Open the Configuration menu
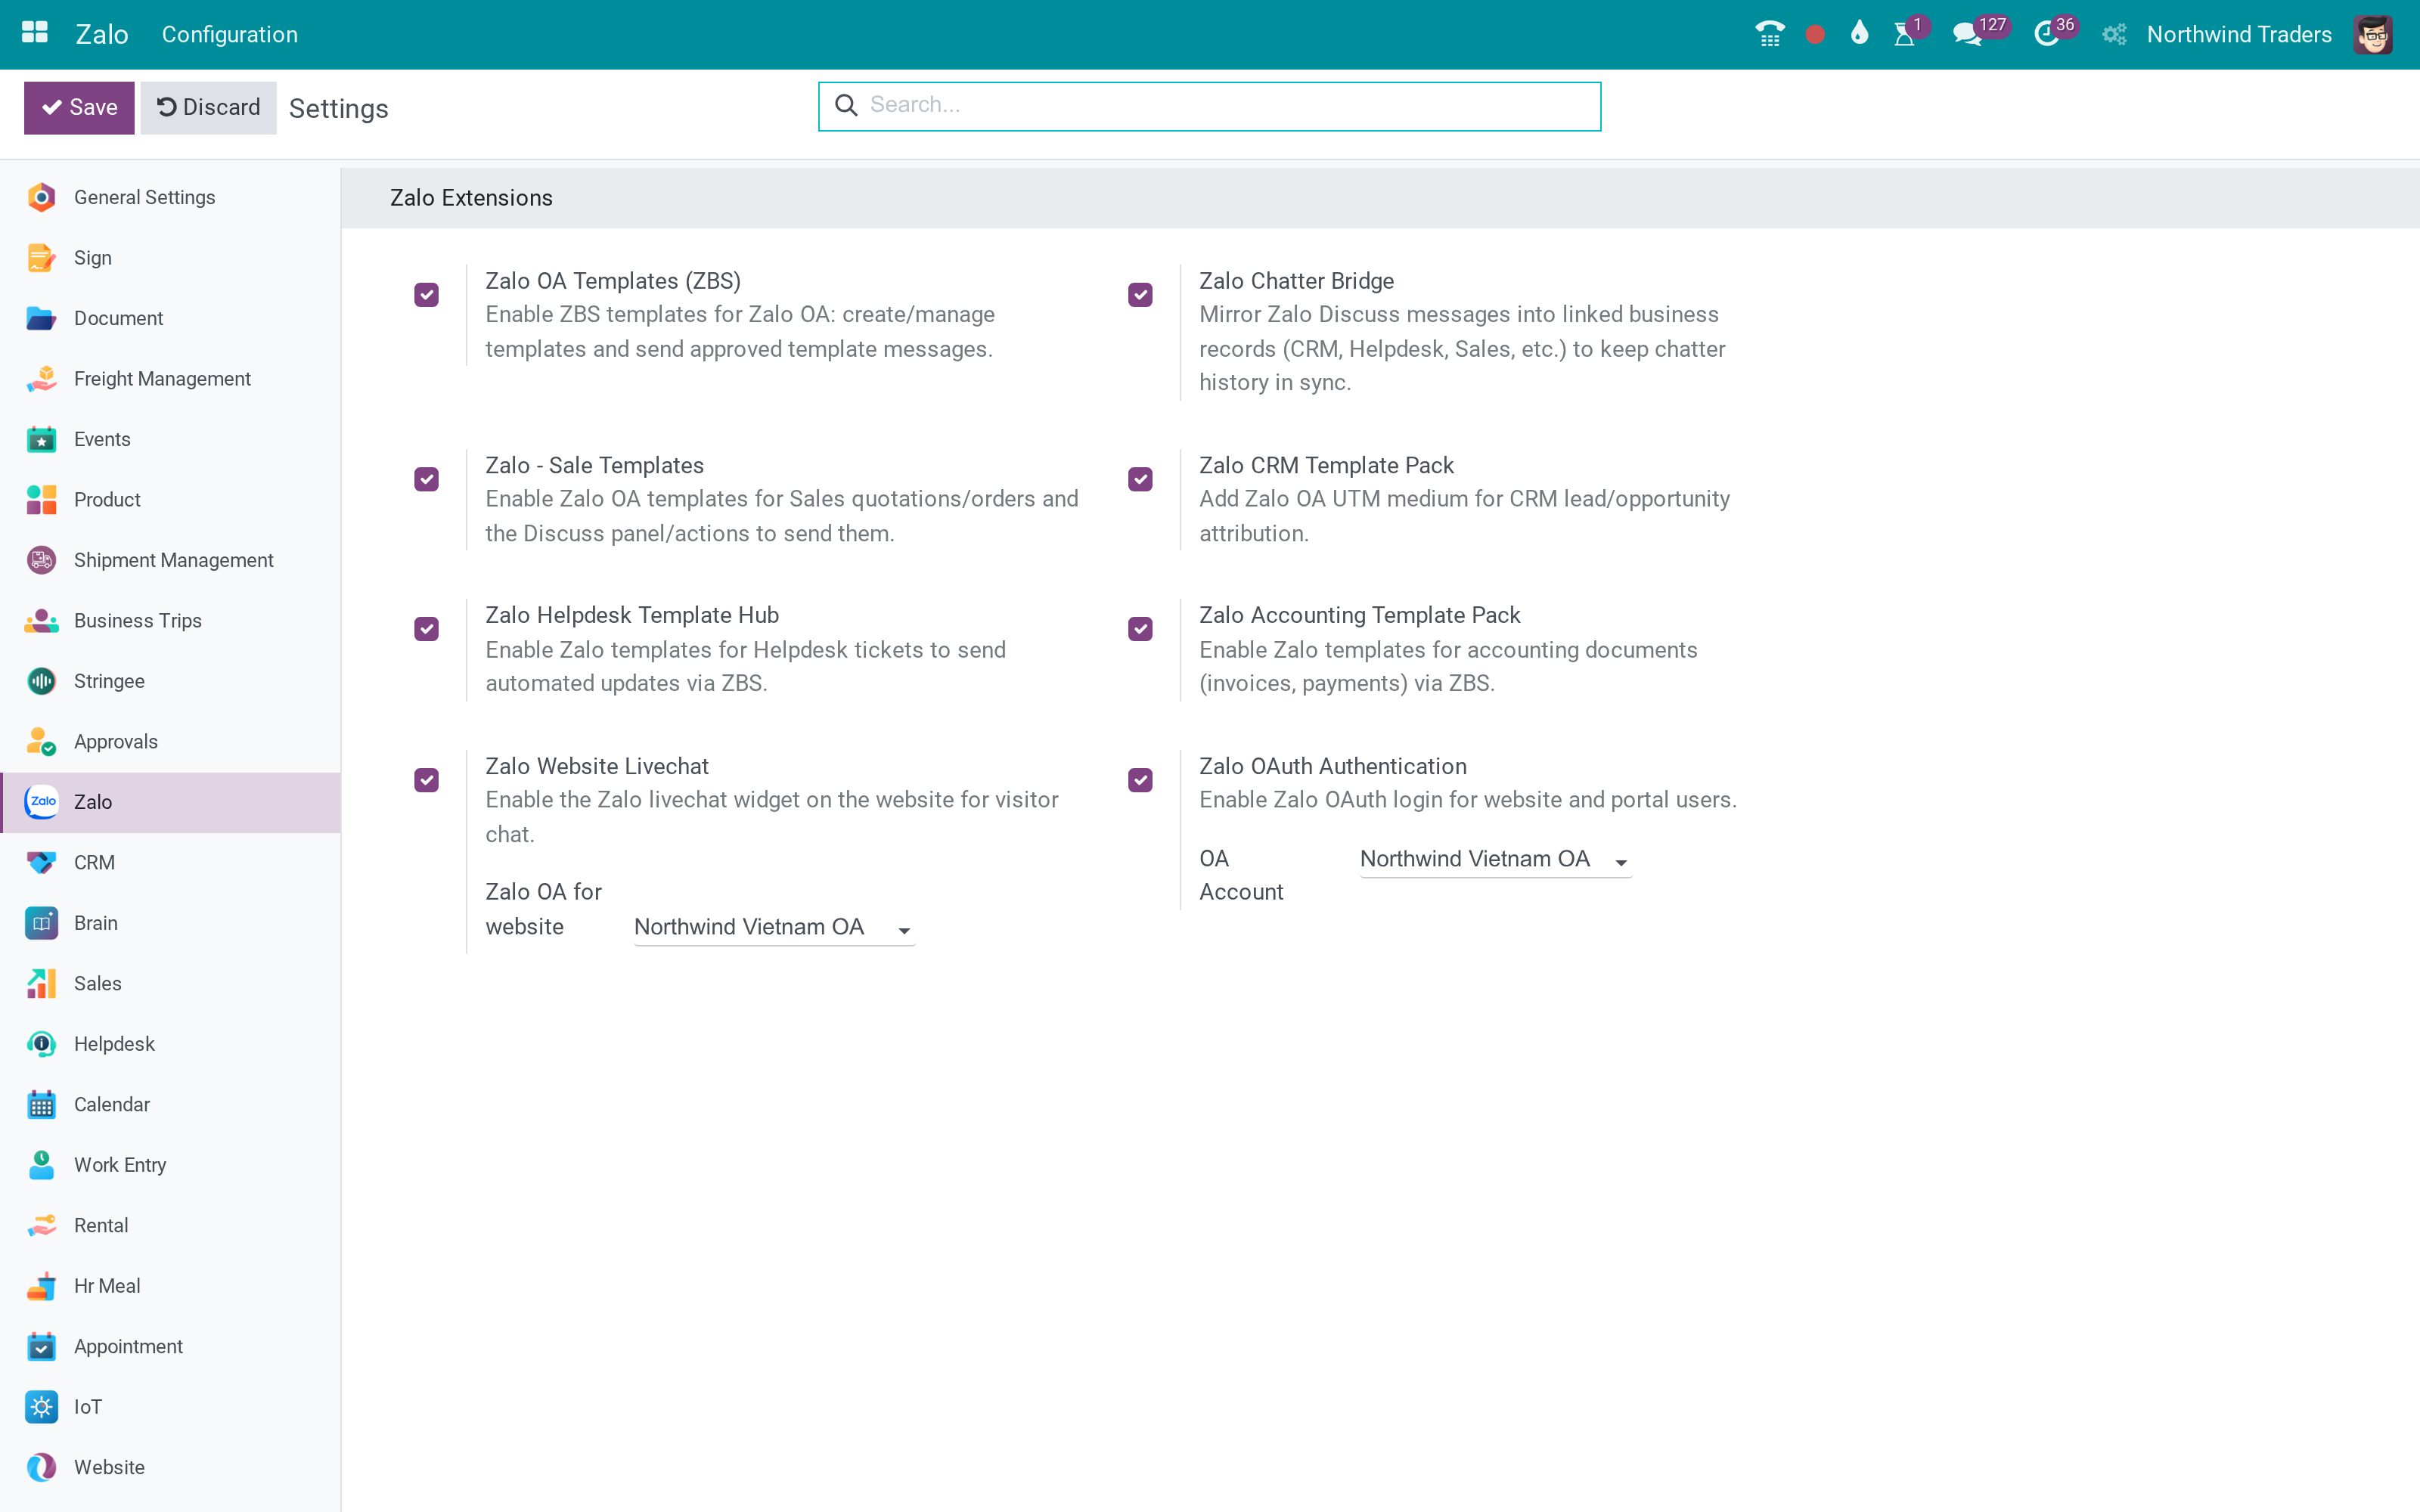The image size is (2420, 1512). pyautogui.click(x=230, y=35)
